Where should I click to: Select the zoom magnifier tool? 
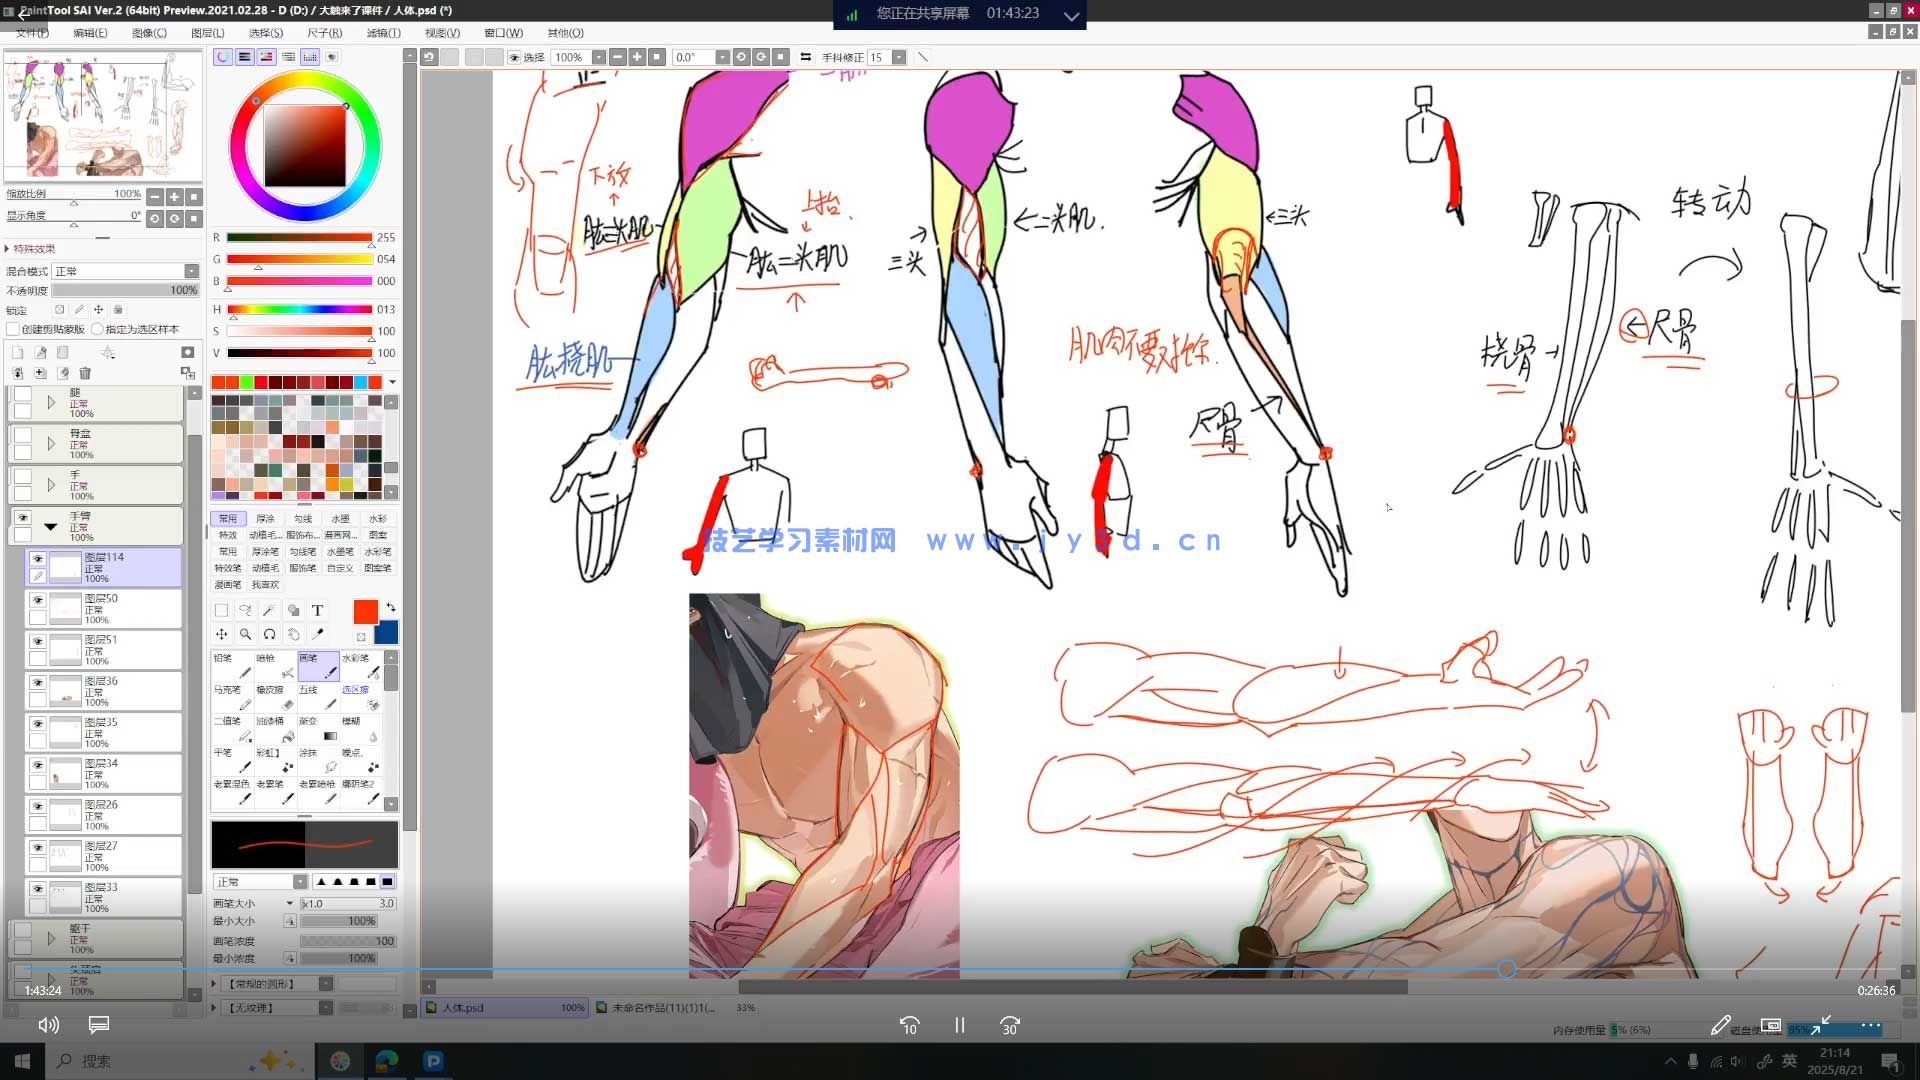pos(245,634)
